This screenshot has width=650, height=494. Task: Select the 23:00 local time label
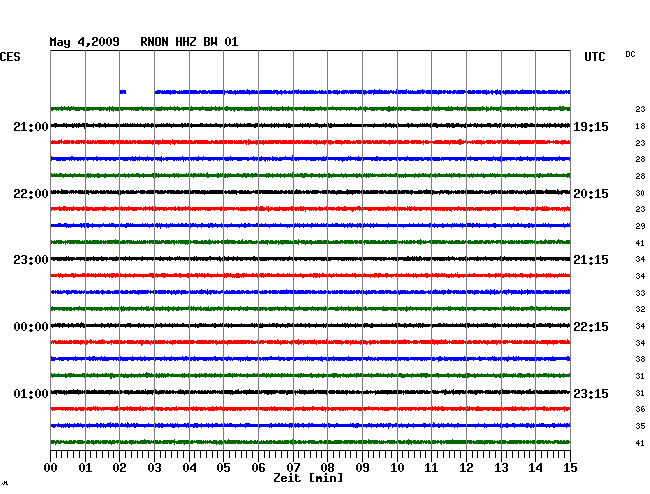[x=31, y=260]
